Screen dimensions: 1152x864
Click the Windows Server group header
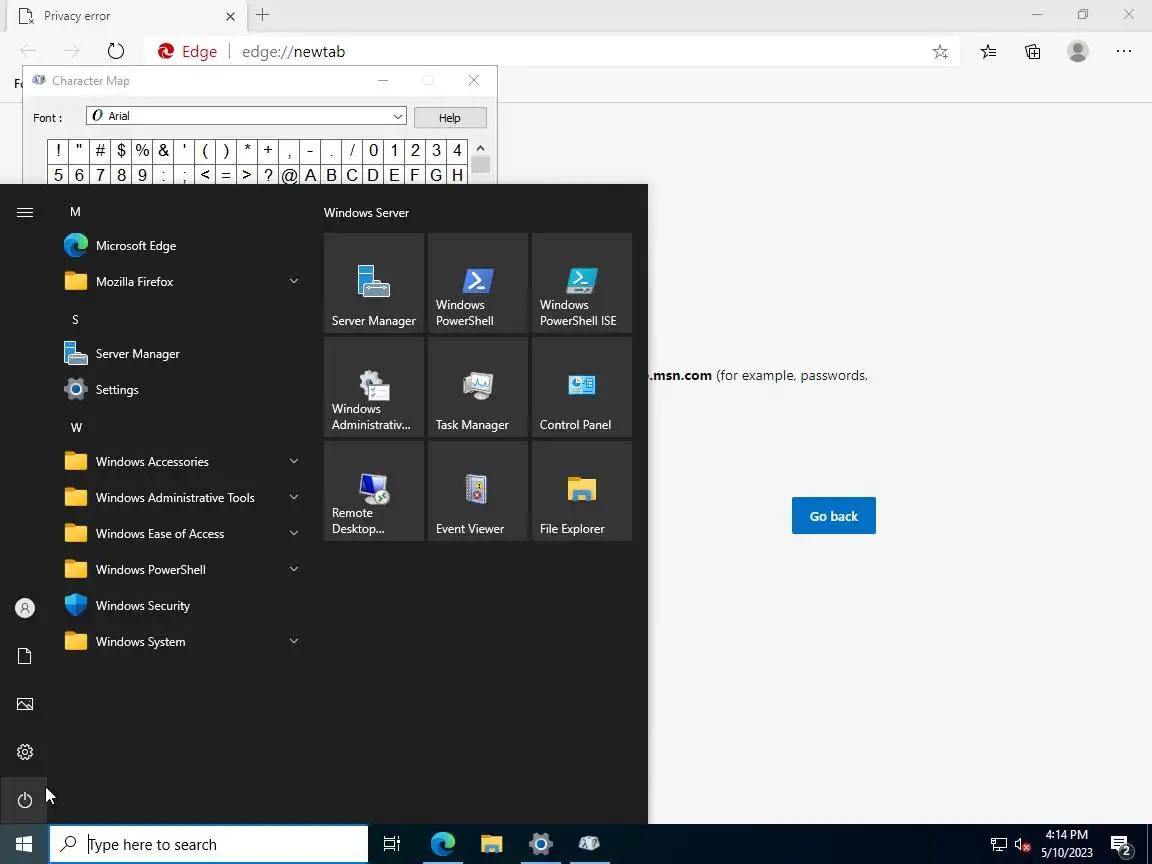(366, 212)
